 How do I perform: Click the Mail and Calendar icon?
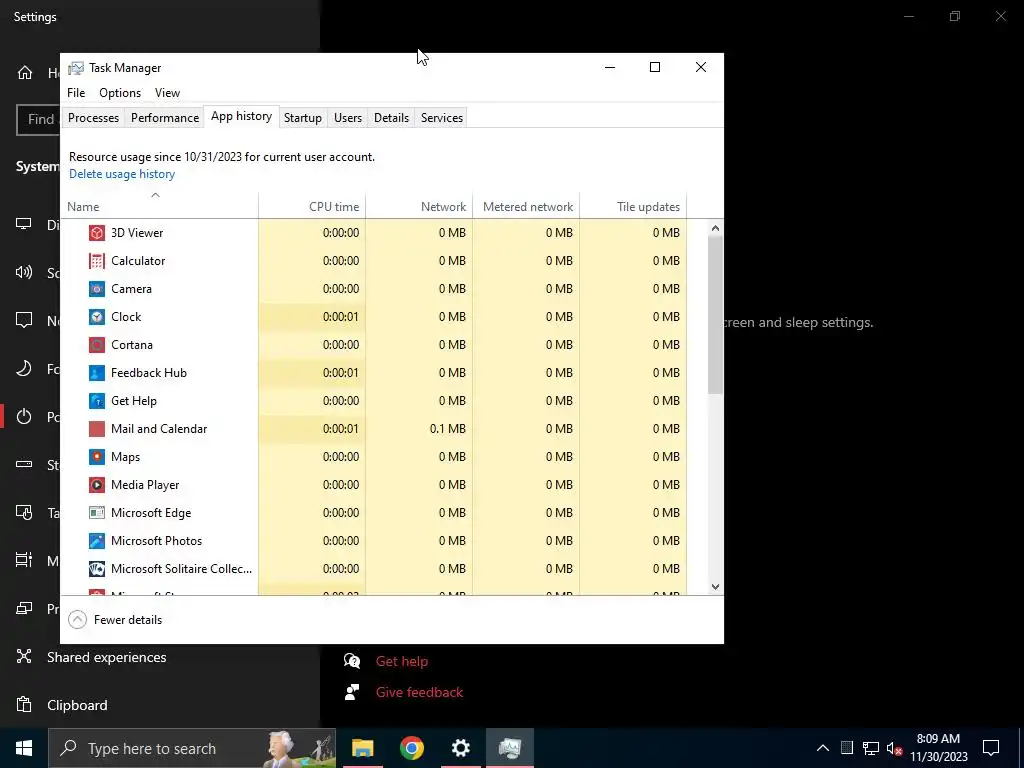pyautogui.click(x=97, y=429)
